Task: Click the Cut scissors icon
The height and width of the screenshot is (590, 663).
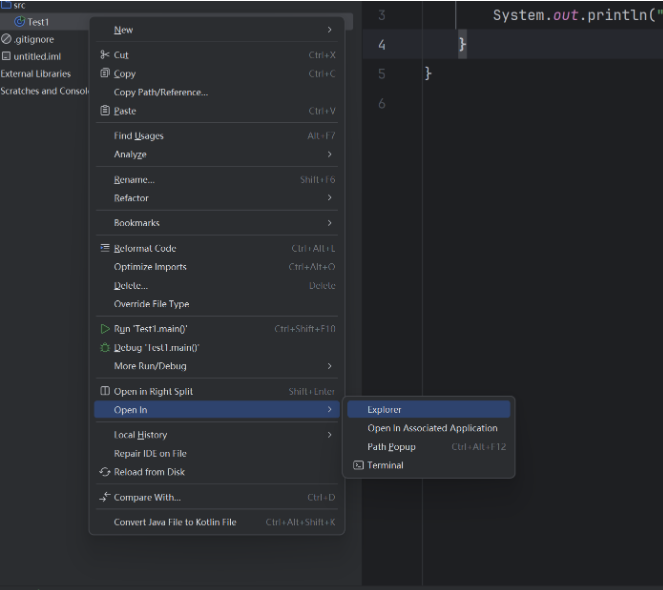Action: pyautogui.click(x=105, y=55)
